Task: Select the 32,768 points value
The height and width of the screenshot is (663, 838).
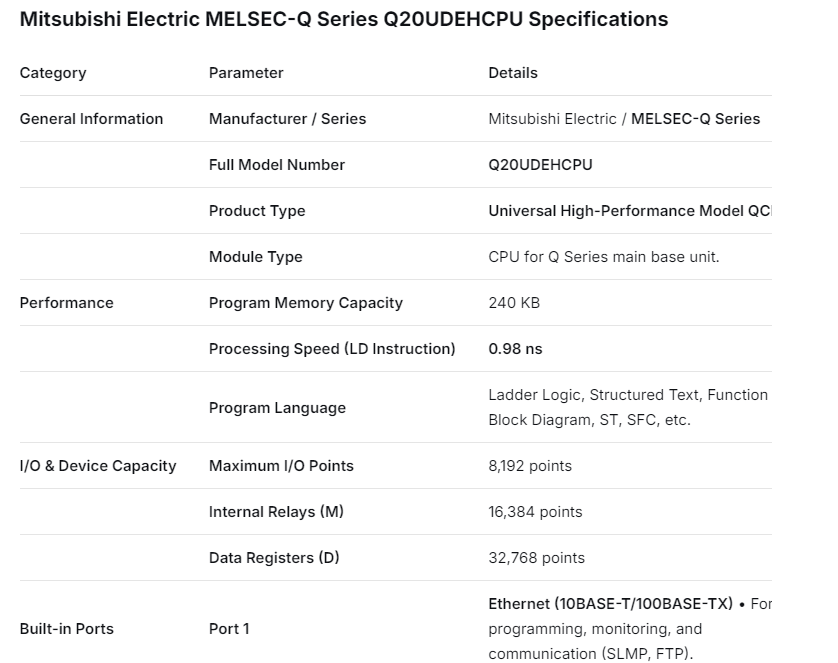Action: click(x=536, y=558)
